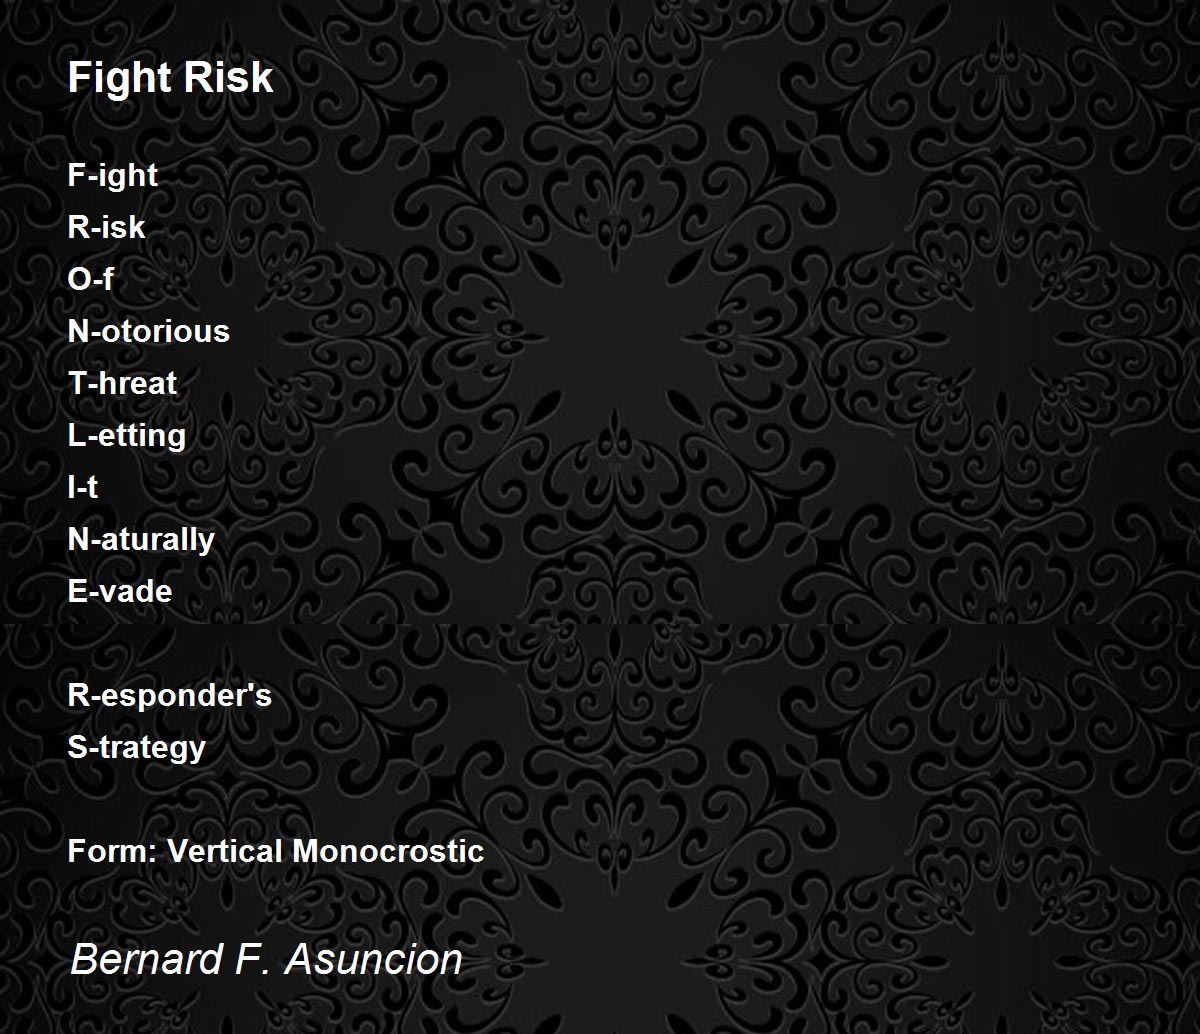Click the word E-vade

point(120,591)
